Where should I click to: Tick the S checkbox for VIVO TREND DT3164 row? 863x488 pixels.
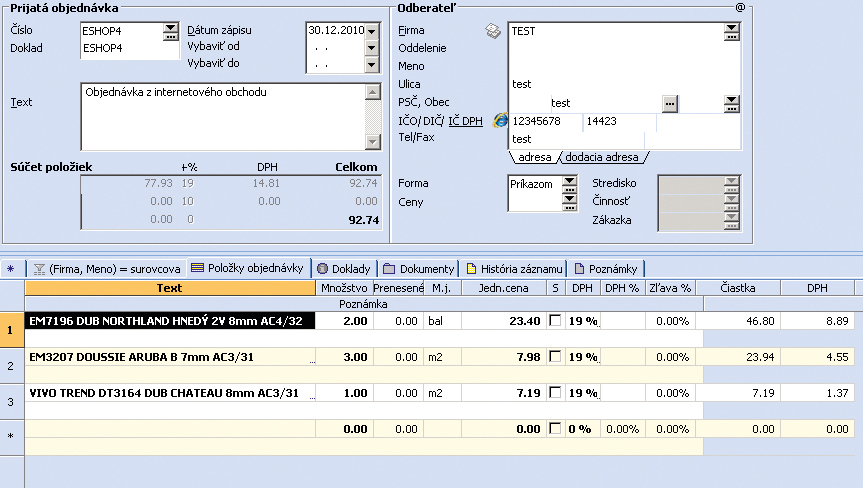click(x=555, y=392)
